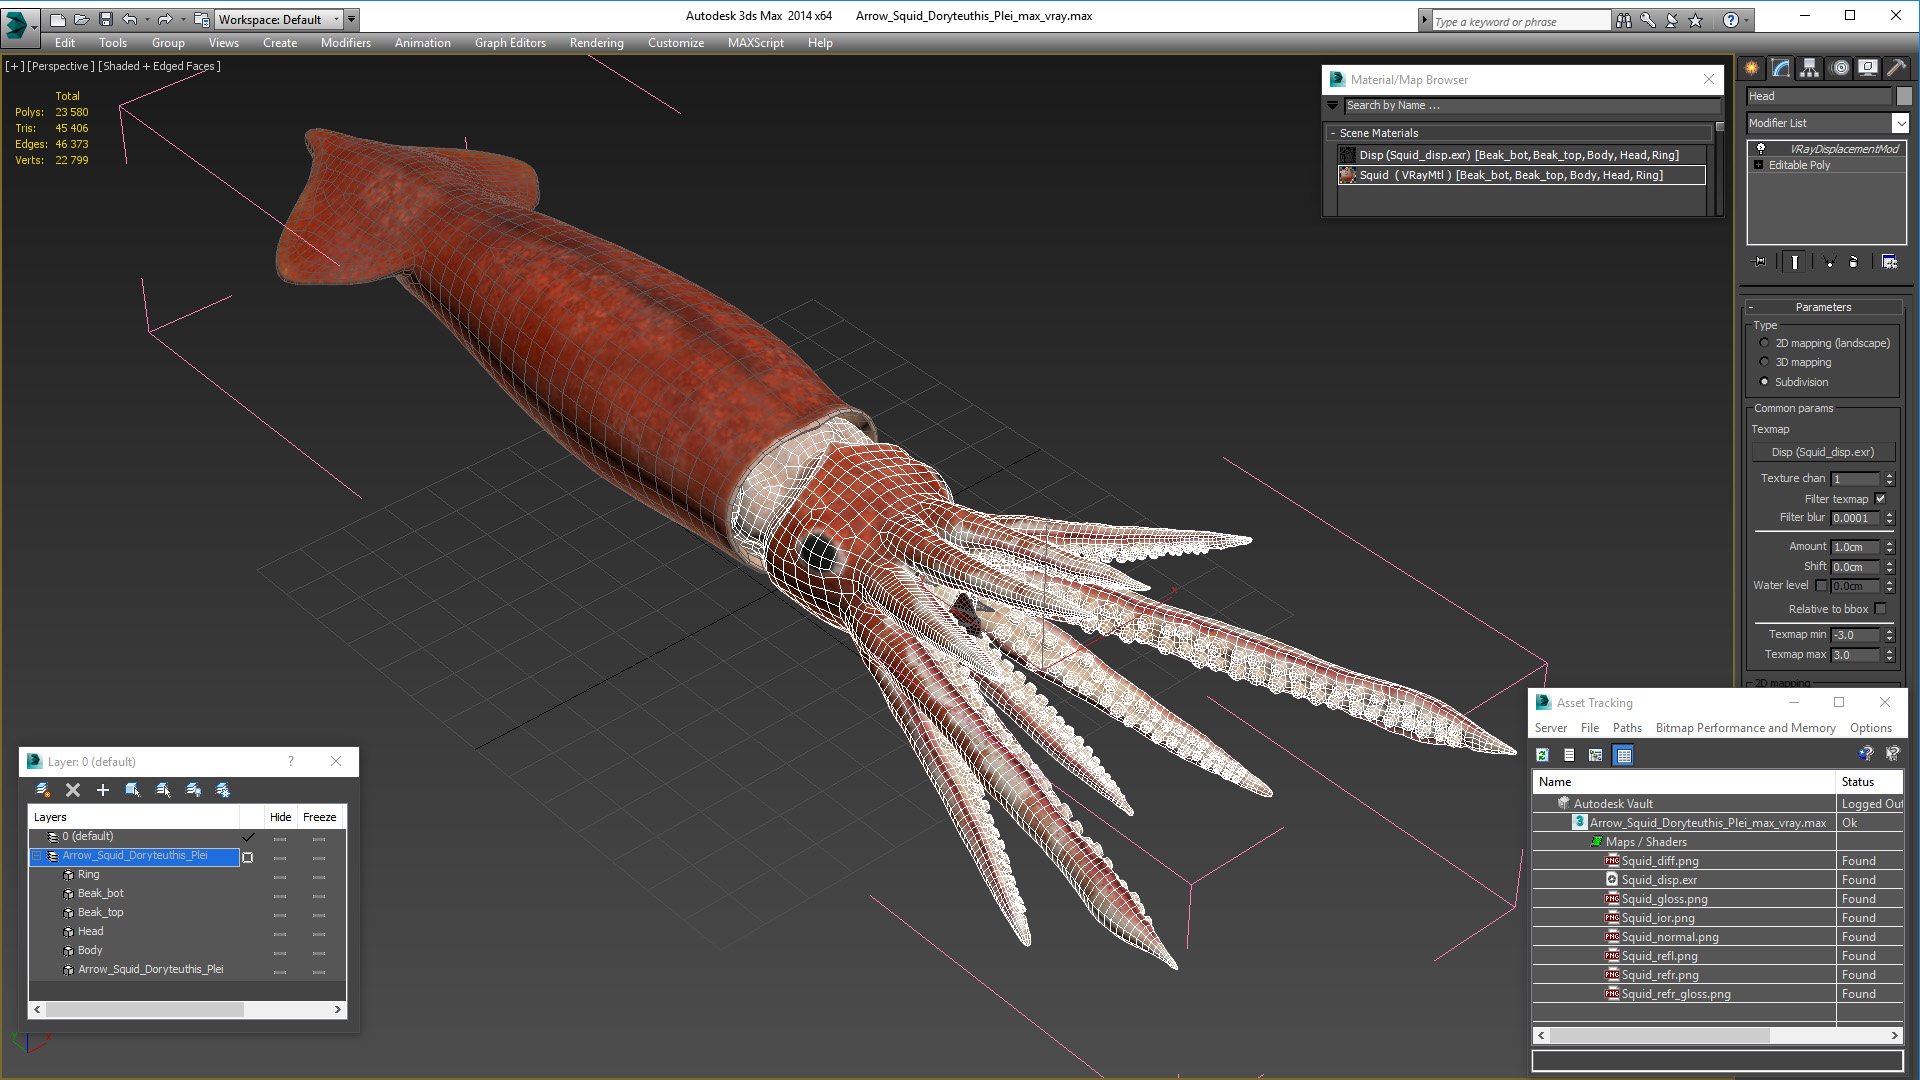Open the Rendering menu
Image resolution: width=1920 pixels, height=1080 pixels.
pos(596,43)
